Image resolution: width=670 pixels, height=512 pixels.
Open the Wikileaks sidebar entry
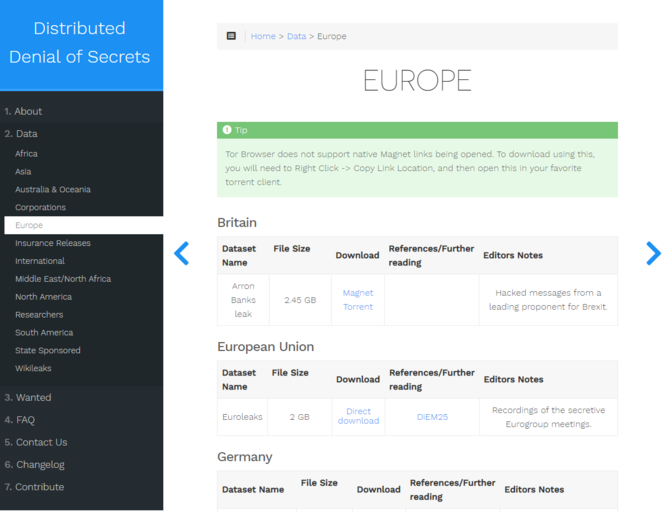coord(34,368)
